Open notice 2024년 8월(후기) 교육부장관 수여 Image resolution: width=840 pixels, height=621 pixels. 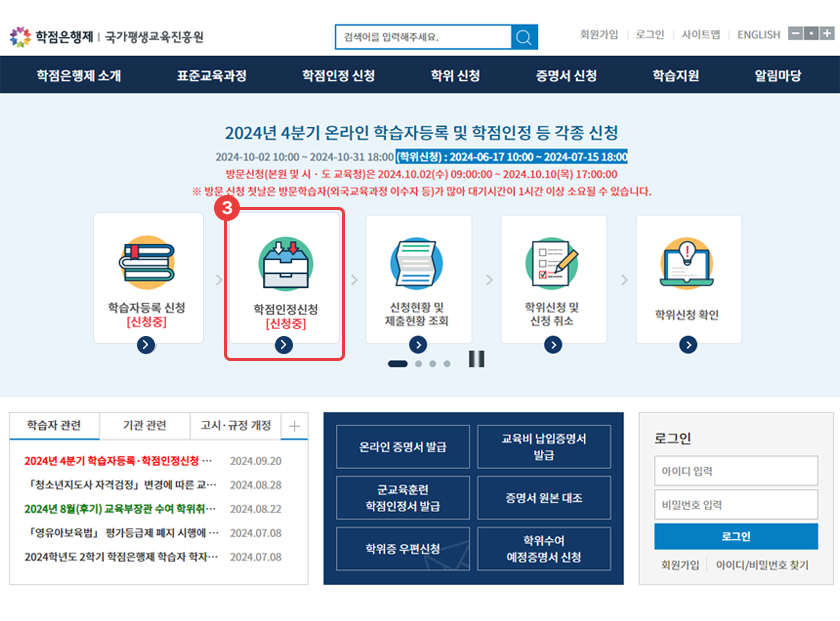120,509
